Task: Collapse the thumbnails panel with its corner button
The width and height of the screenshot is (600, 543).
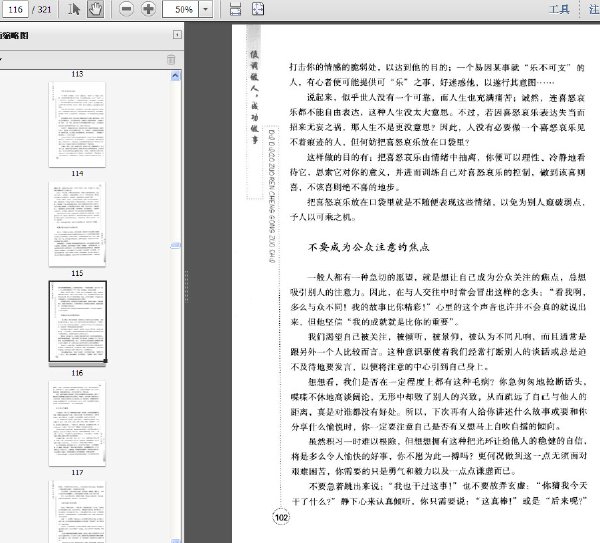Action: [x=177, y=35]
